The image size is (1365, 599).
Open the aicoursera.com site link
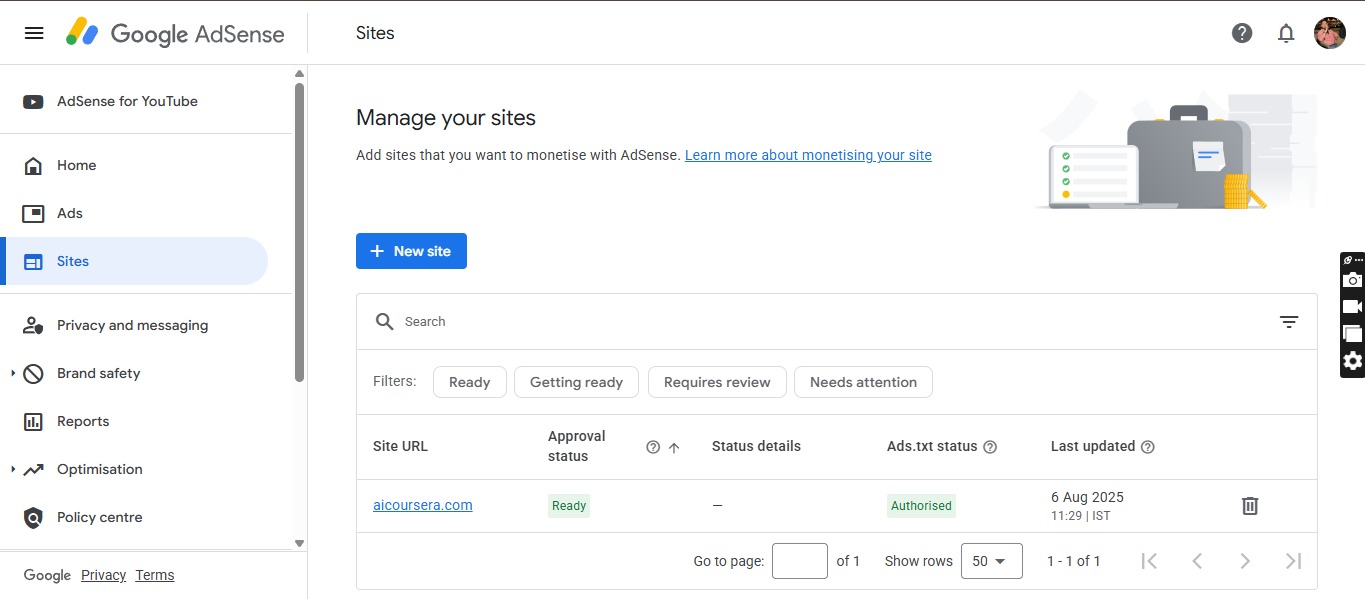tap(422, 505)
